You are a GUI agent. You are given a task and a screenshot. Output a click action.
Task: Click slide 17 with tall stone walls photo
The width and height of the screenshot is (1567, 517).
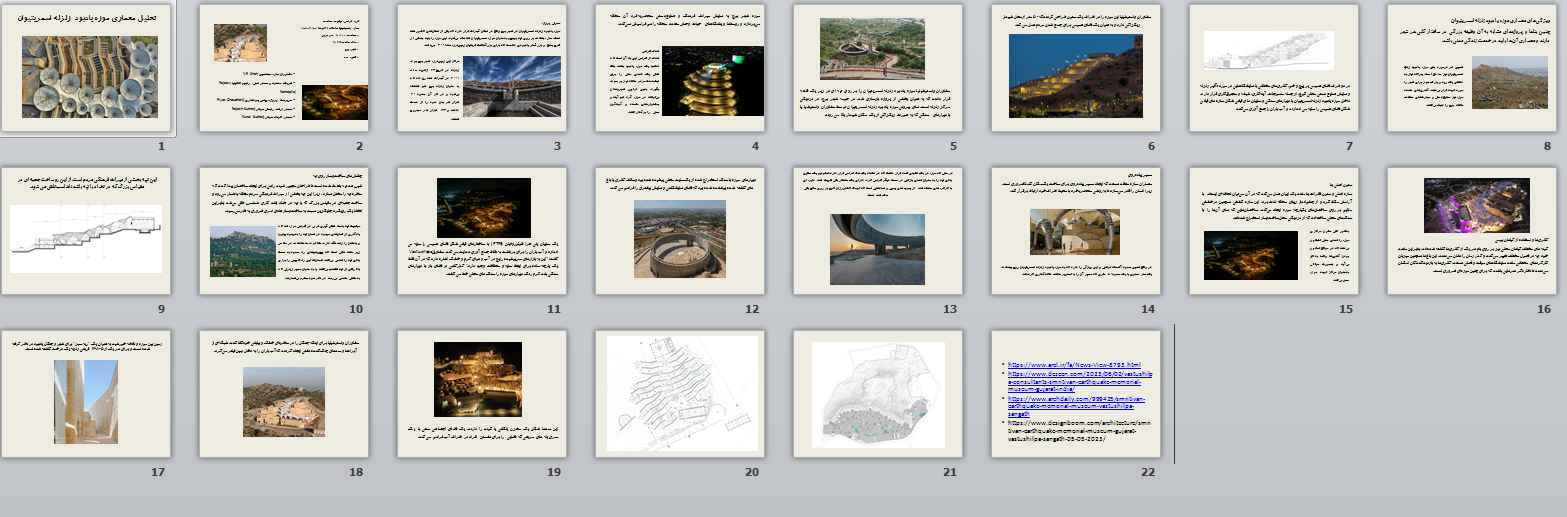tap(87, 393)
